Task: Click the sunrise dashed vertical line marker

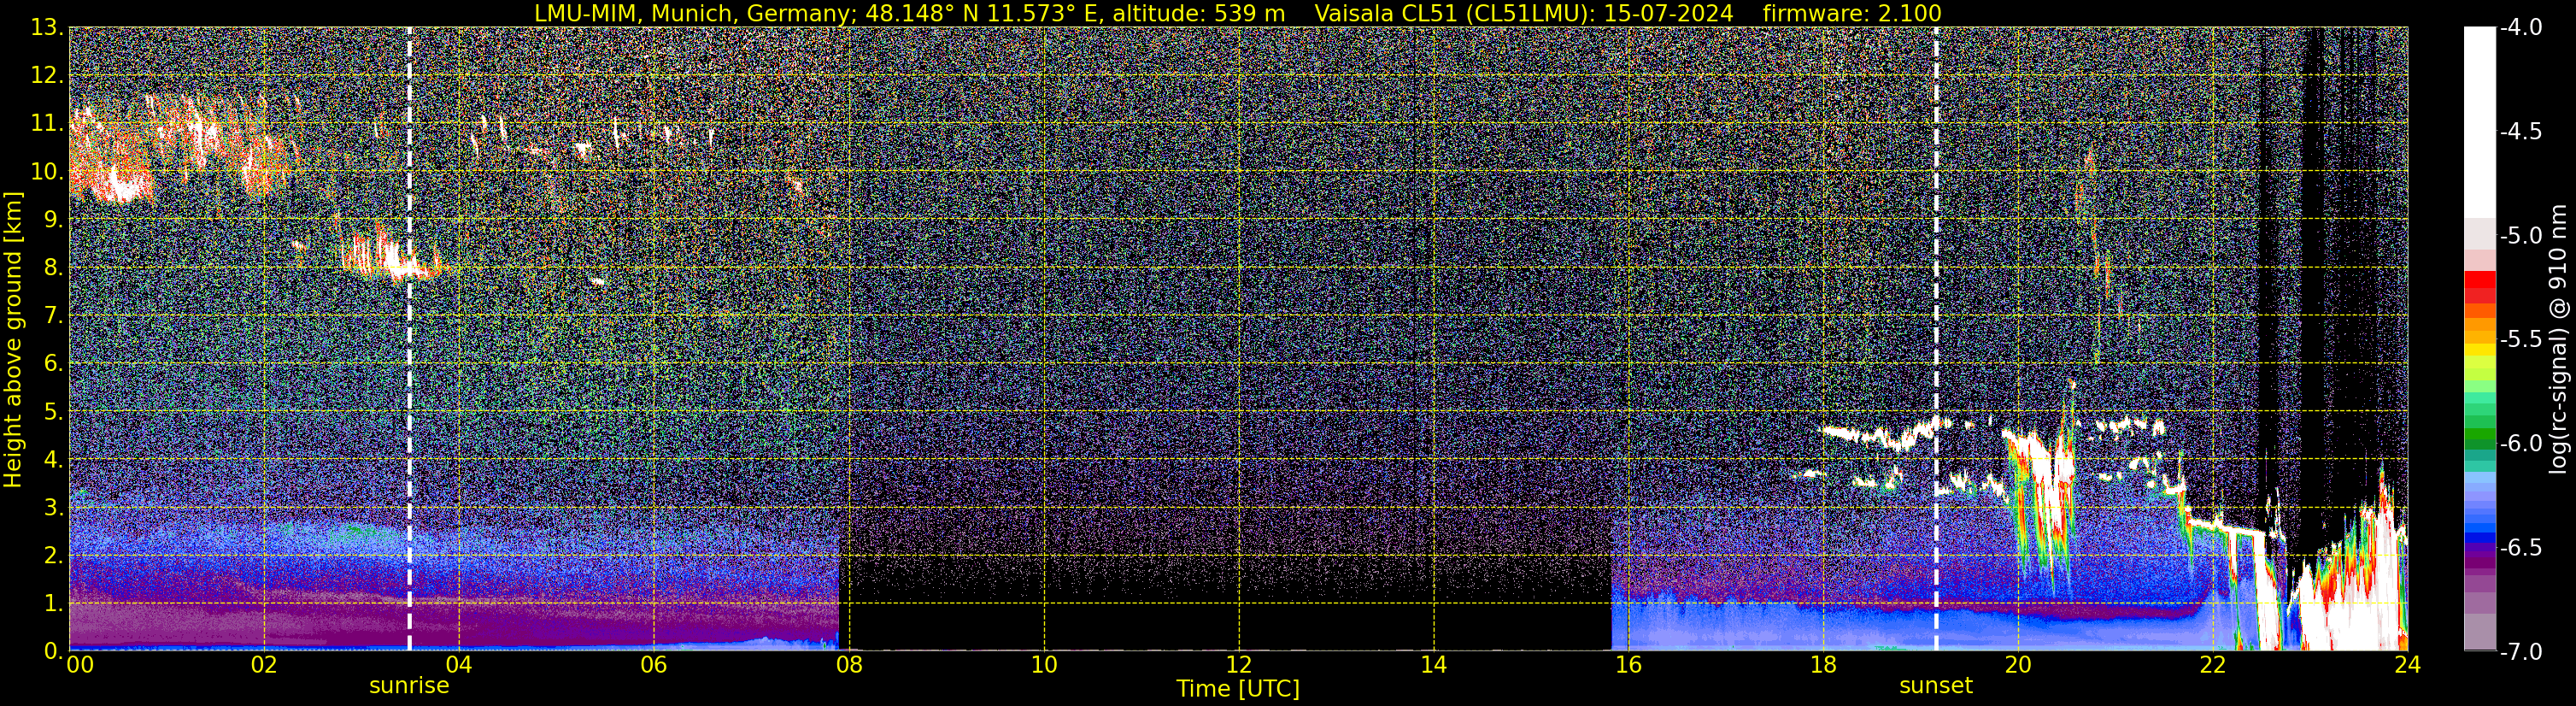Action: click(x=409, y=339)
